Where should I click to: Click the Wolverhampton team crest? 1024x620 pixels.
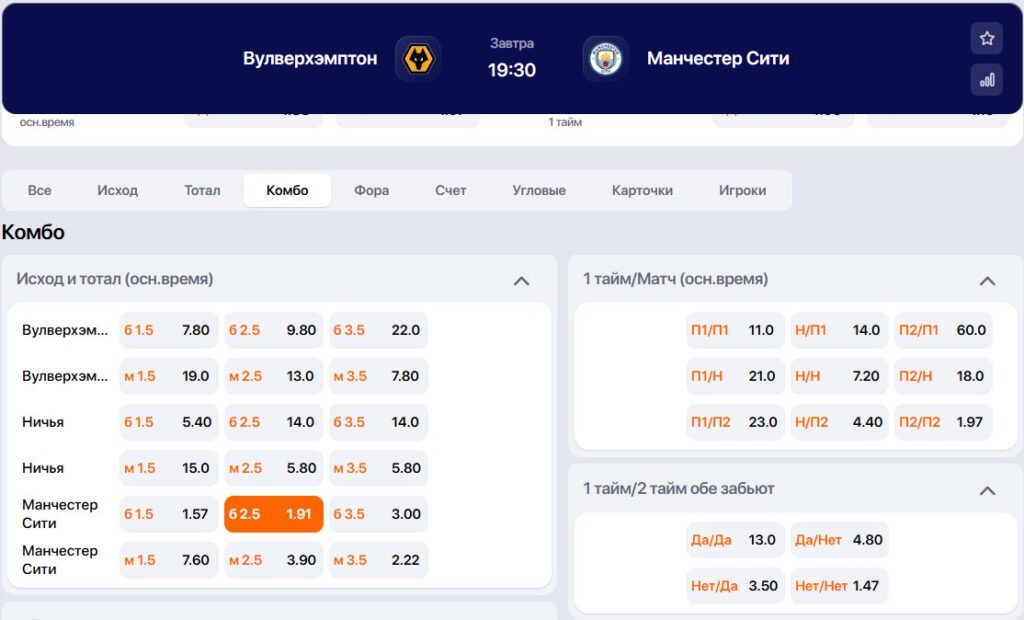[x=418, y=59]
